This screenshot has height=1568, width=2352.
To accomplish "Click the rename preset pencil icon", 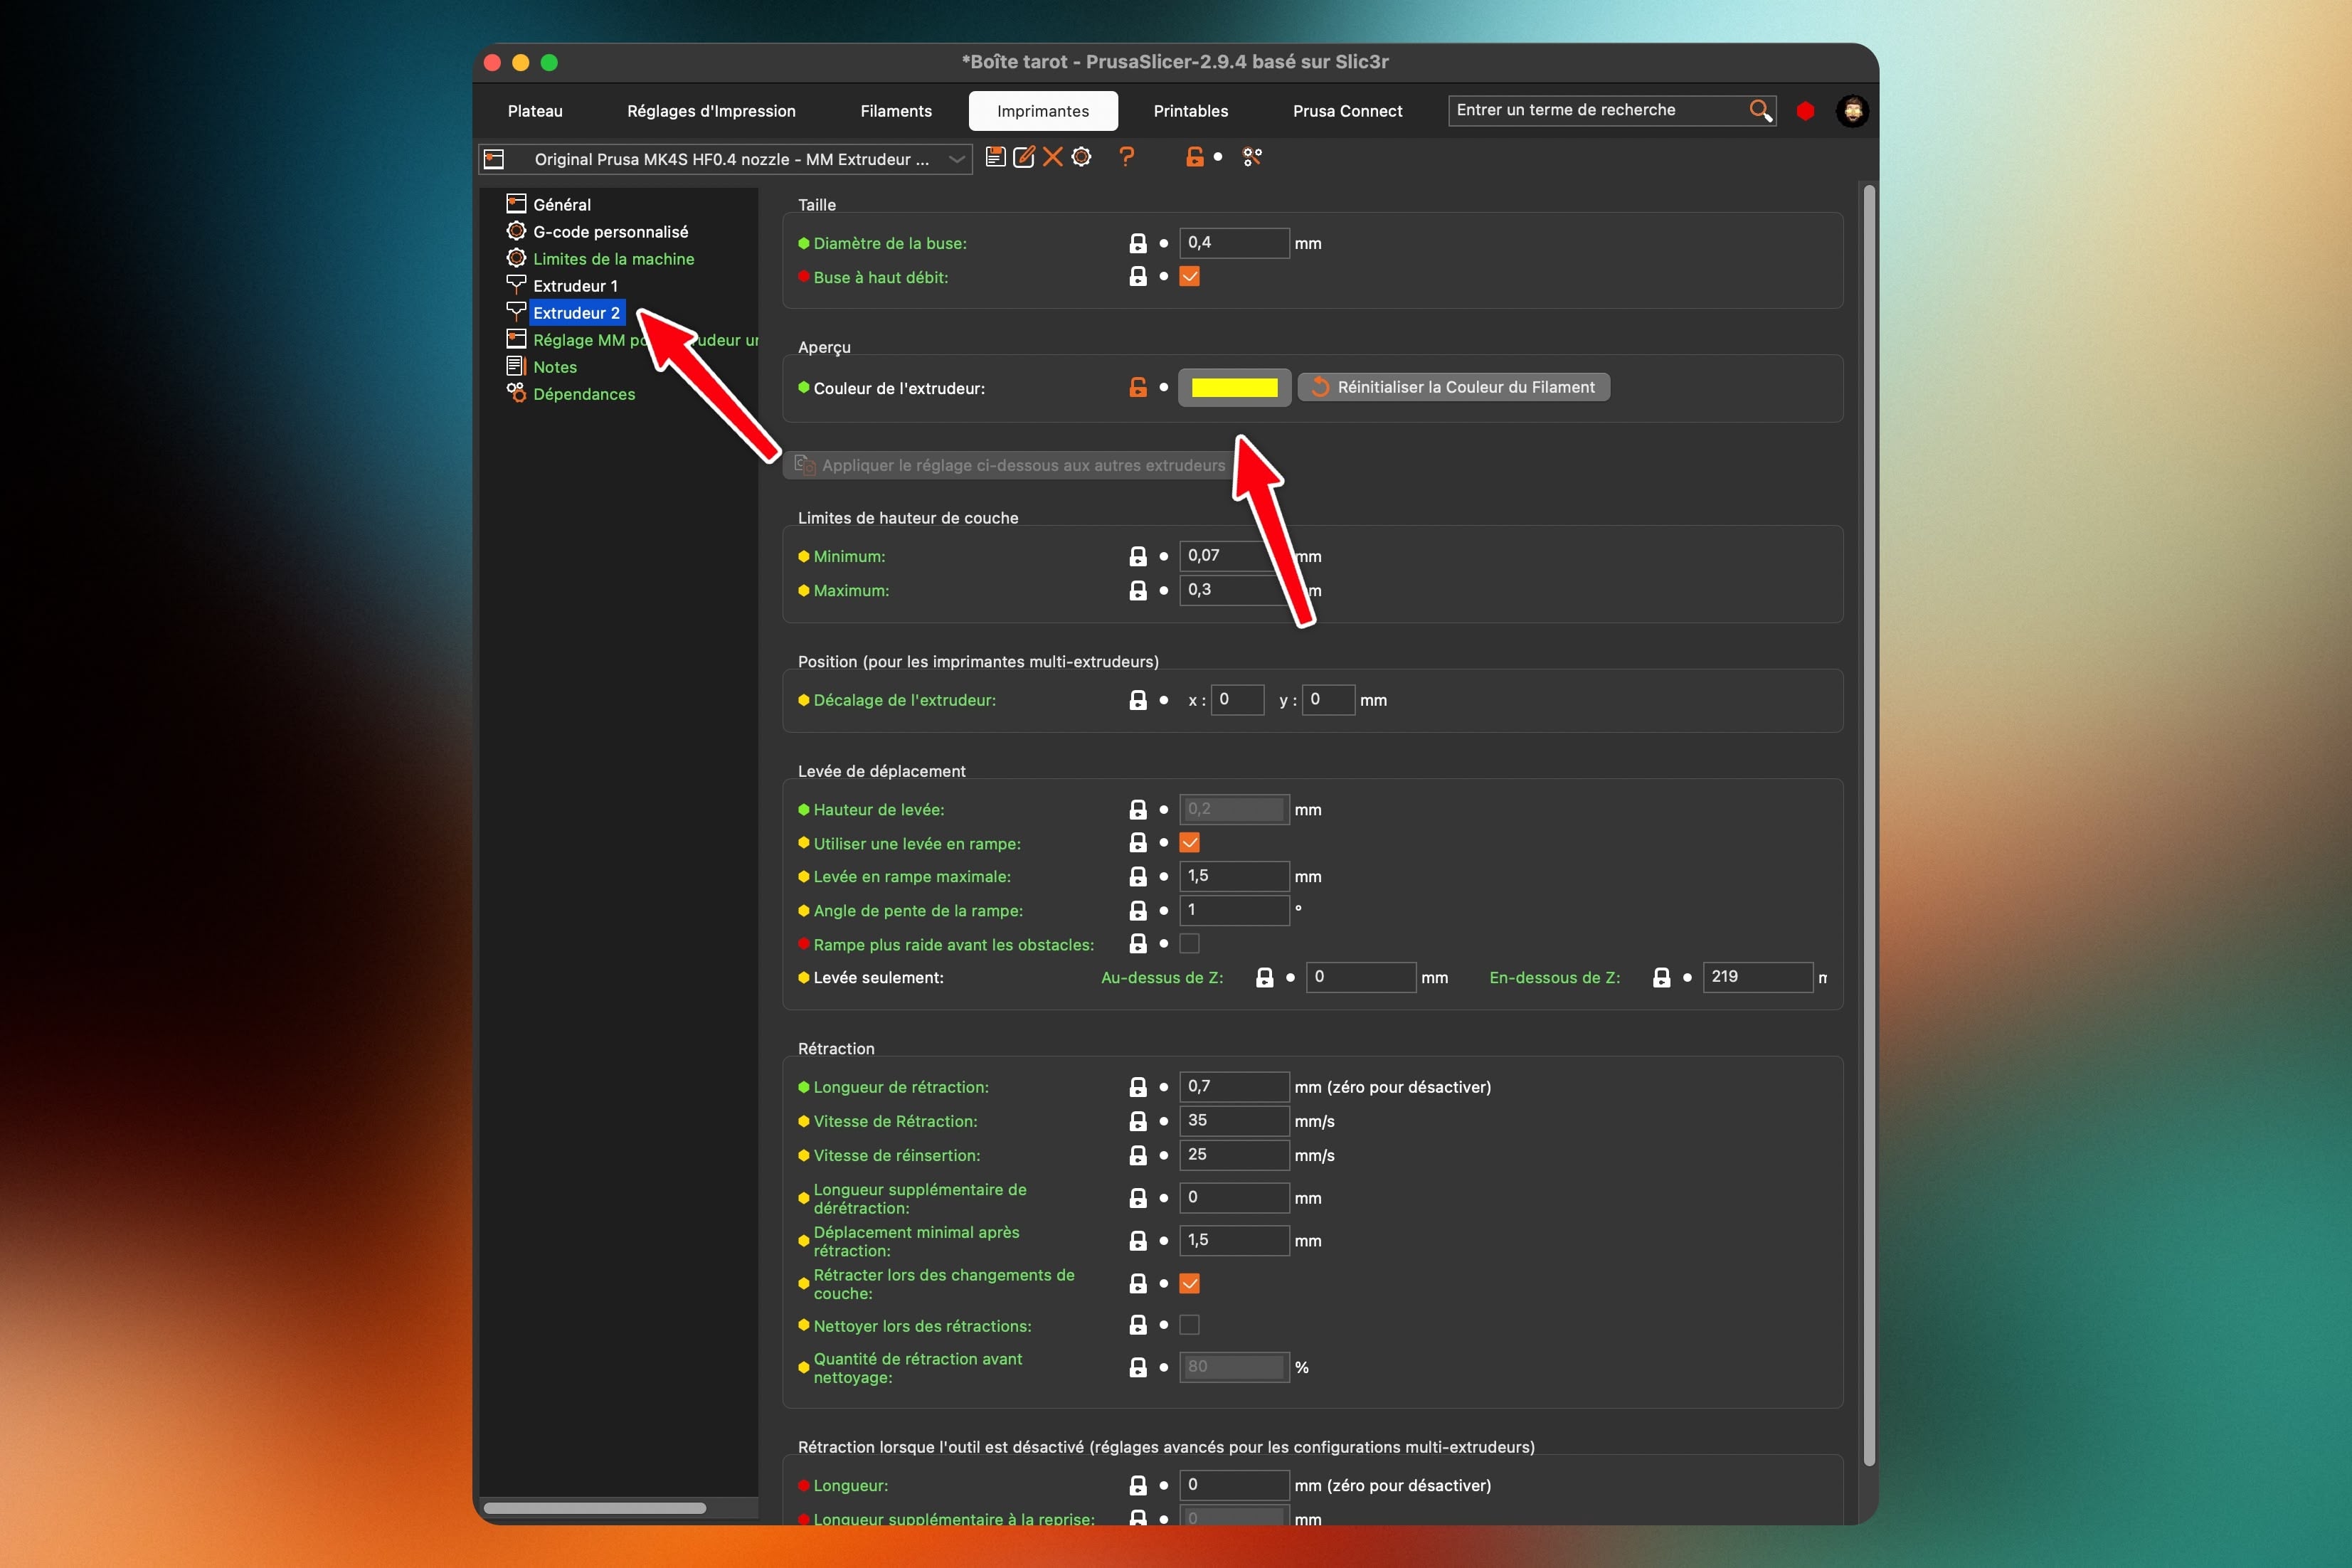I will pyautogui.click(x=1024, y=157).
